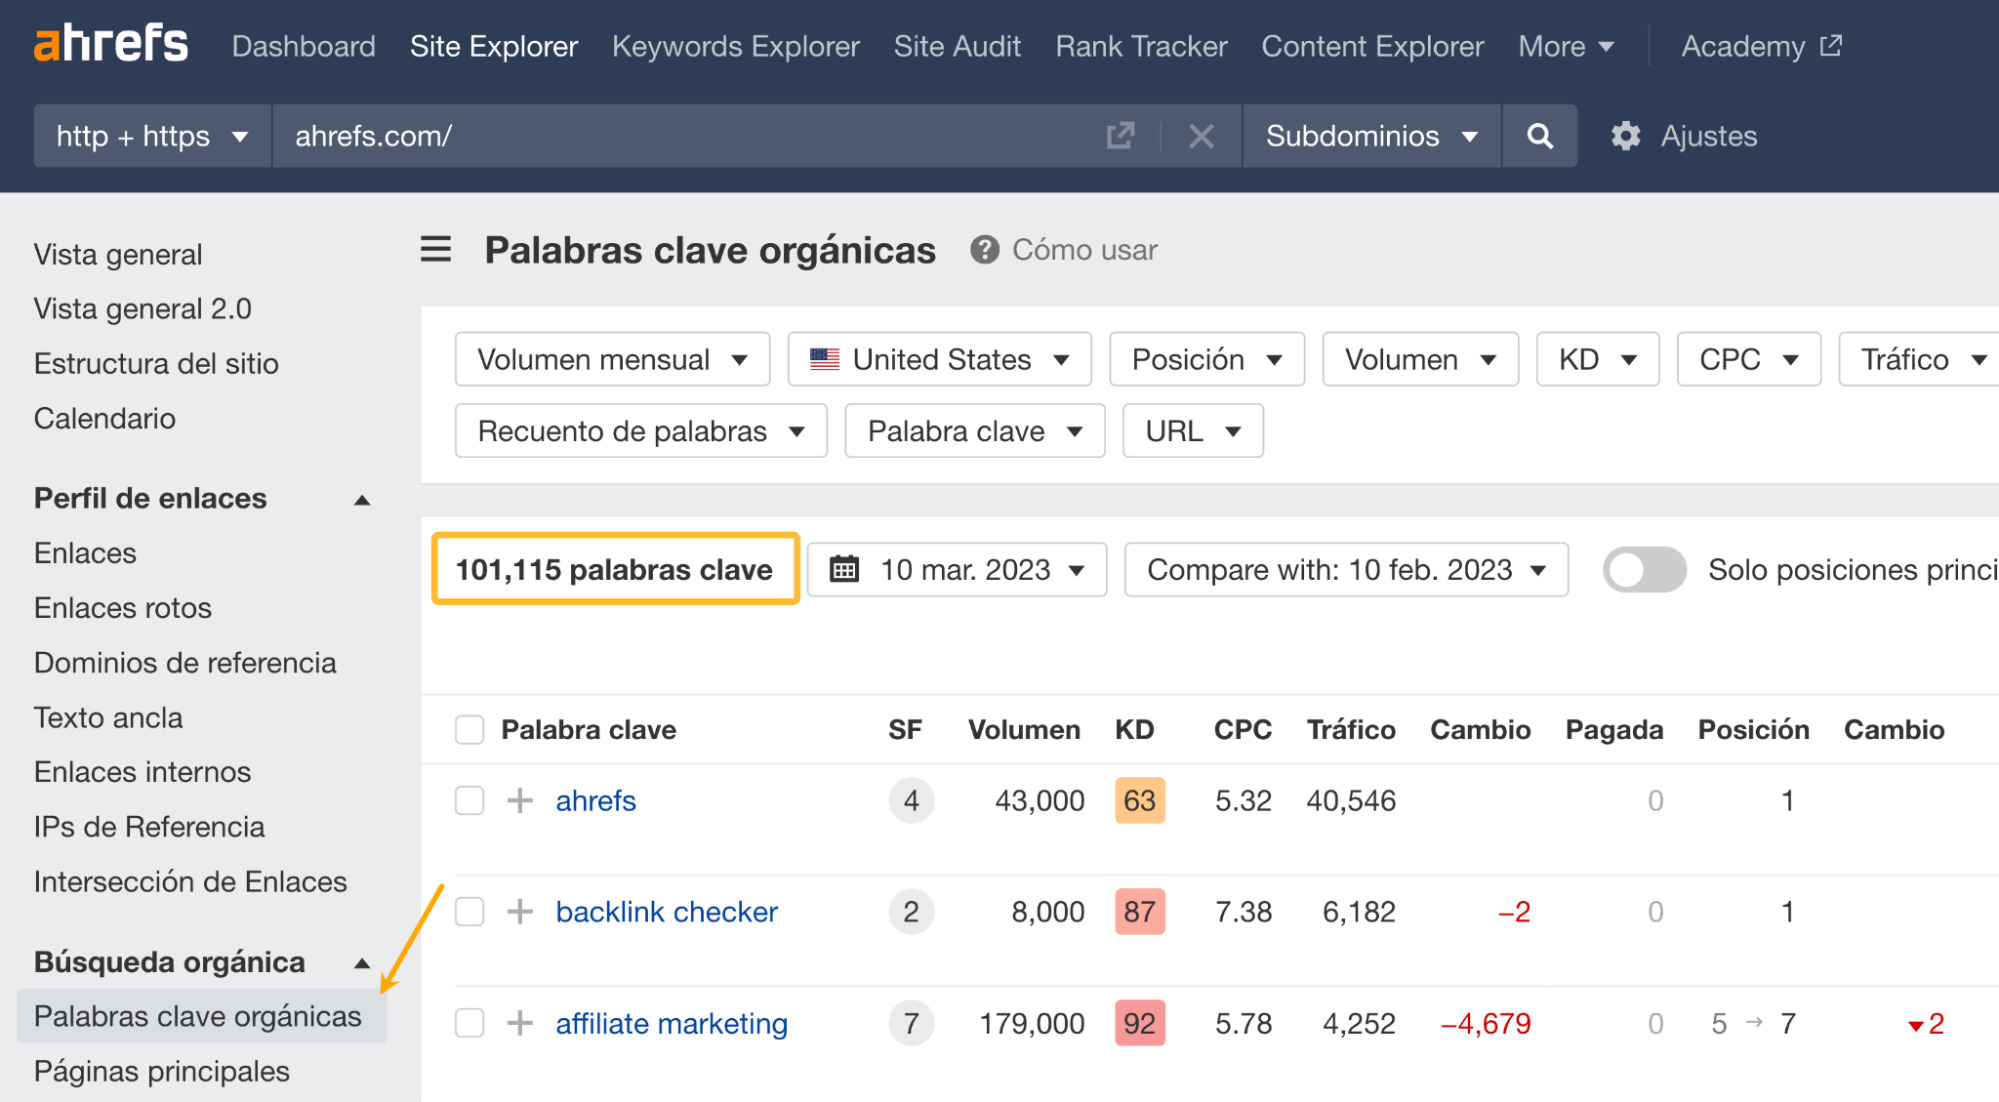Open Ajustes with the gear icon

coord(1626,136)
